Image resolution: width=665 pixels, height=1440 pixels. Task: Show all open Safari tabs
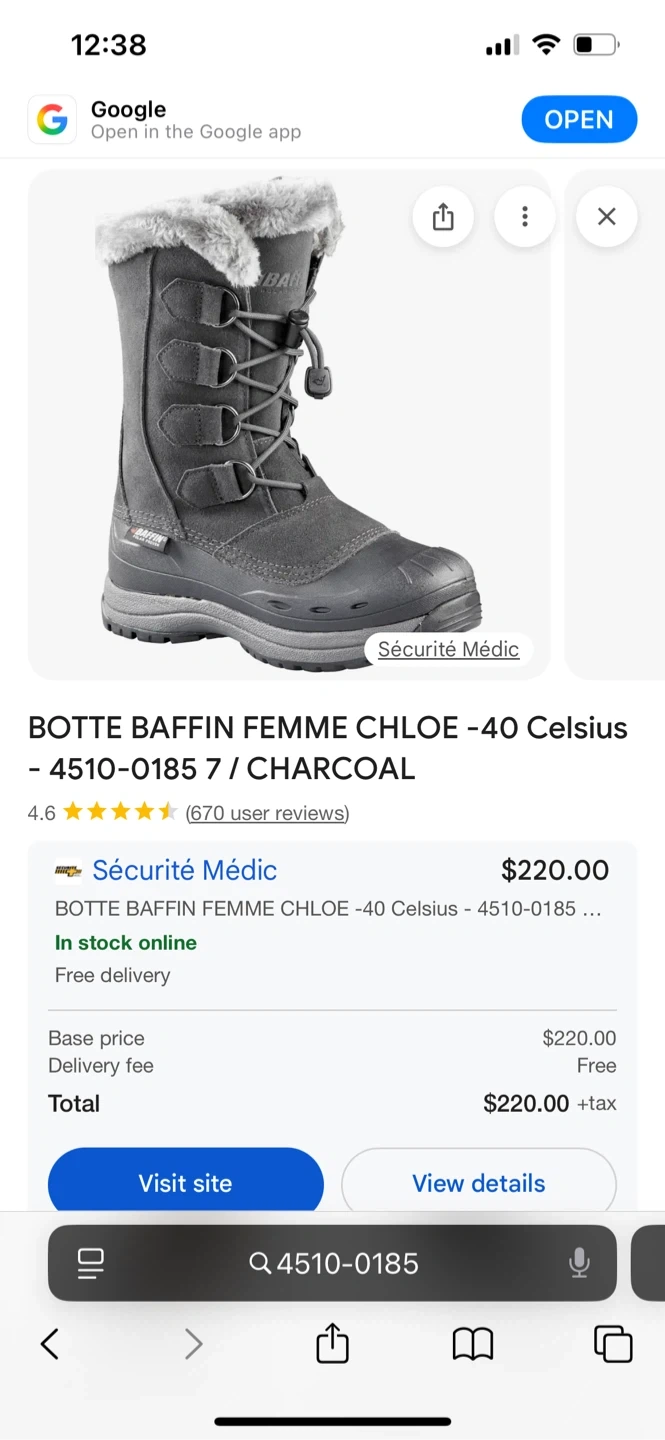pyautogui.click(x=613, y=1344)
